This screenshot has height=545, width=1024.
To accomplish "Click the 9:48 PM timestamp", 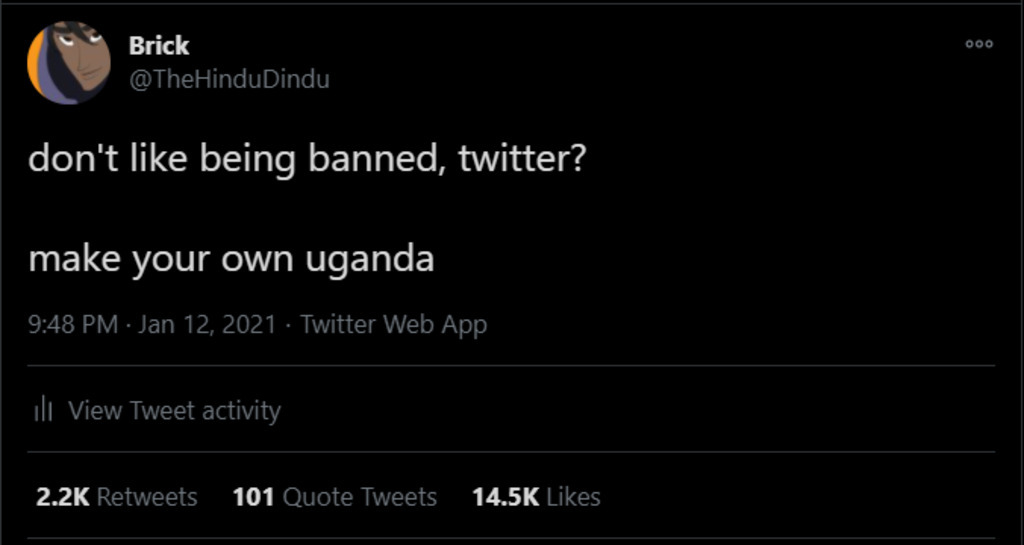I will pos(72,324).
